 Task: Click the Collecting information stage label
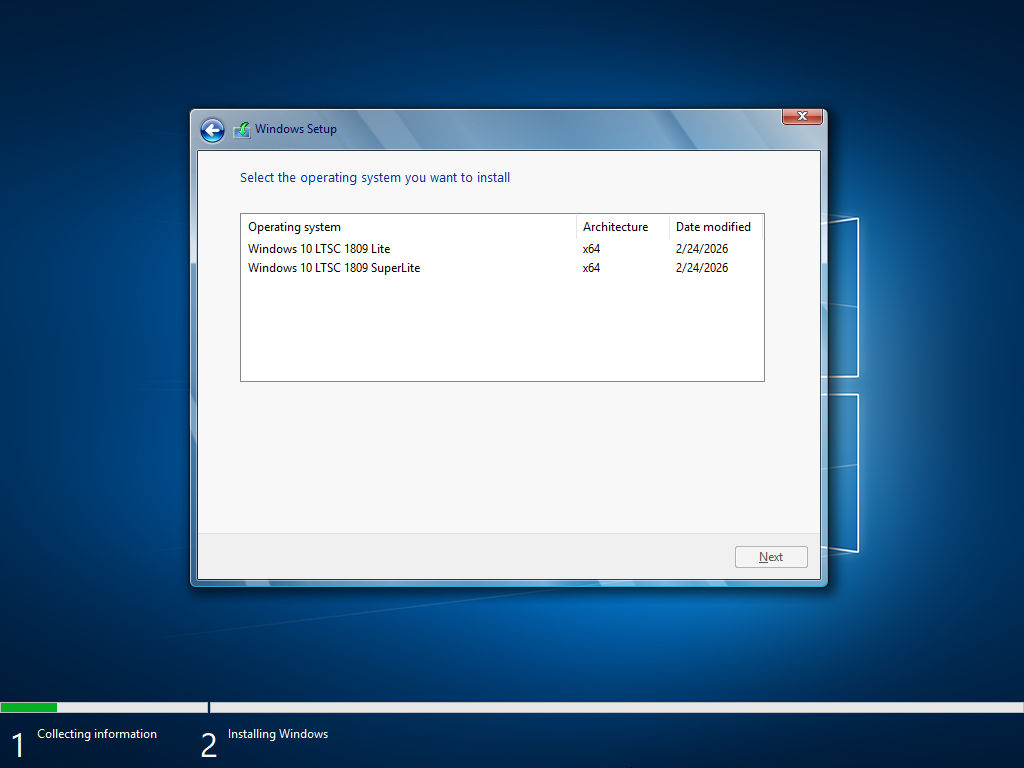pos(96,733)
